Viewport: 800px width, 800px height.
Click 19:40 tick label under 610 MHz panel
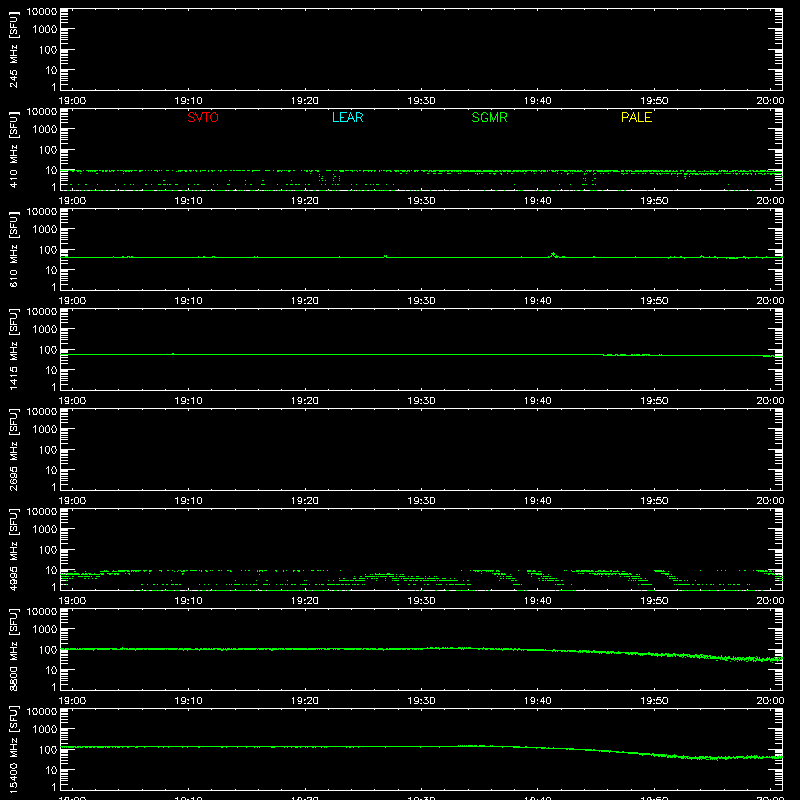coord(538,301)
